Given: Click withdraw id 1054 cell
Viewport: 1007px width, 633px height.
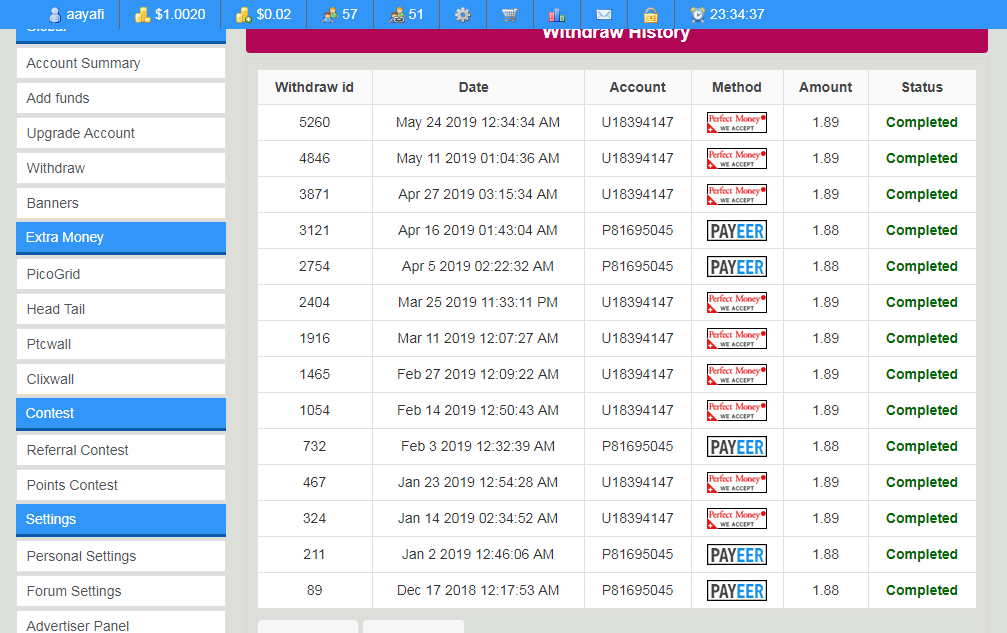Looking at the screenshot, I should (315, 410).
